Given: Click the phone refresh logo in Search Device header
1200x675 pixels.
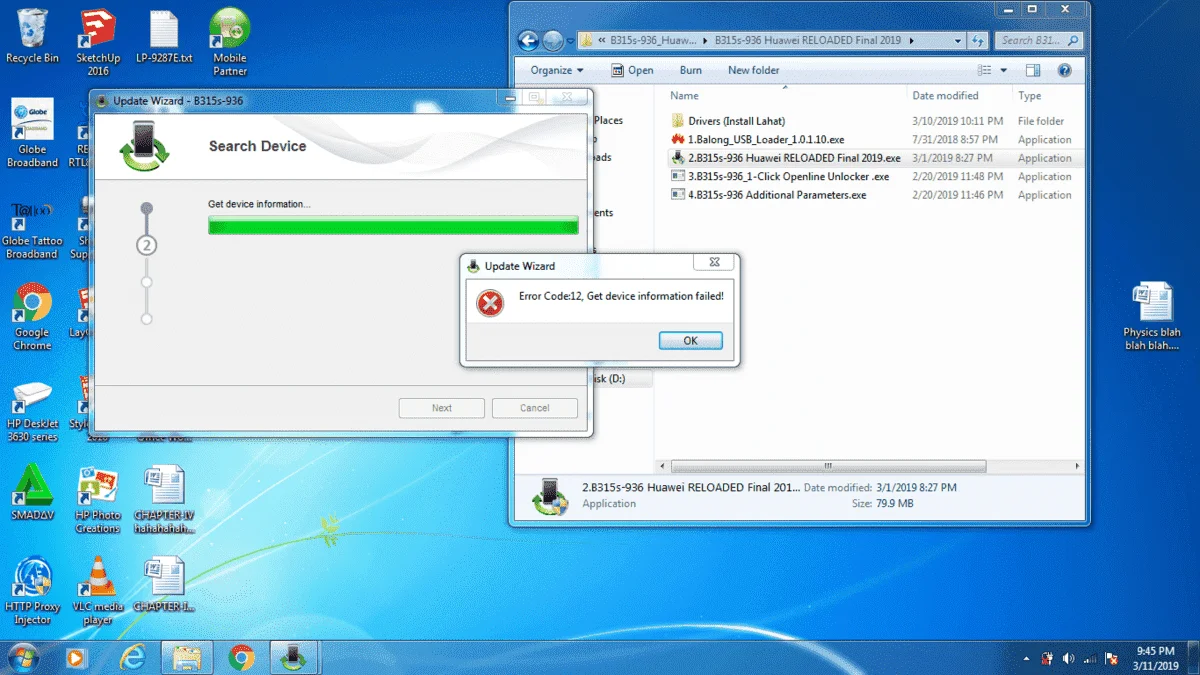Looking at the screenshot, I should 145,146.
